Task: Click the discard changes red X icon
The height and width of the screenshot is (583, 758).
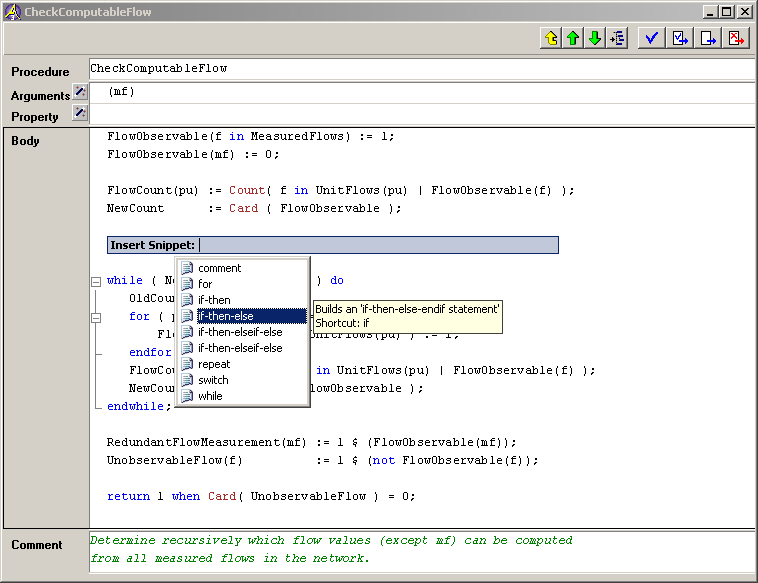Action: coord(736,38)
